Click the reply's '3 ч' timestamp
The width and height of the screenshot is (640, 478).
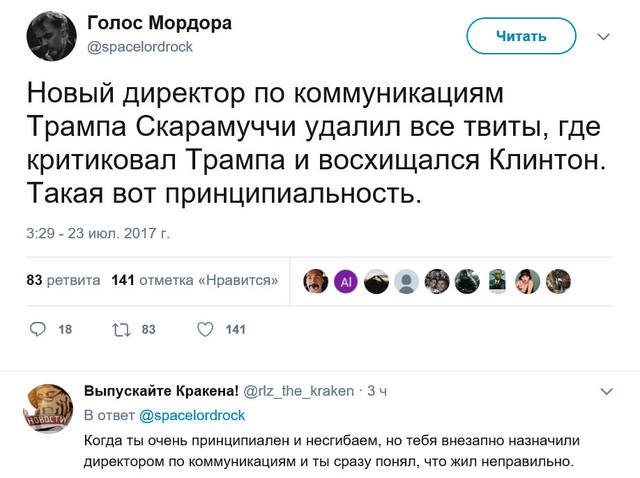[378, 391]
